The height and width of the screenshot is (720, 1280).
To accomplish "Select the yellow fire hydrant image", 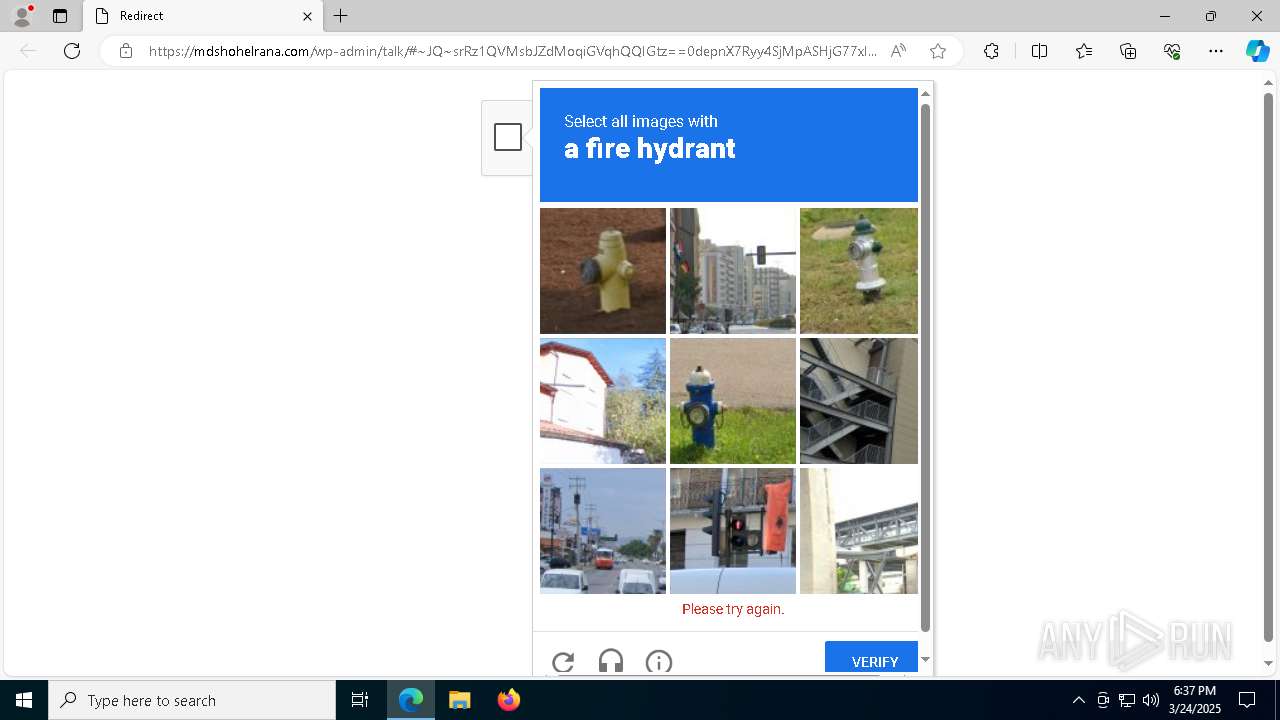I will [603, 271].
